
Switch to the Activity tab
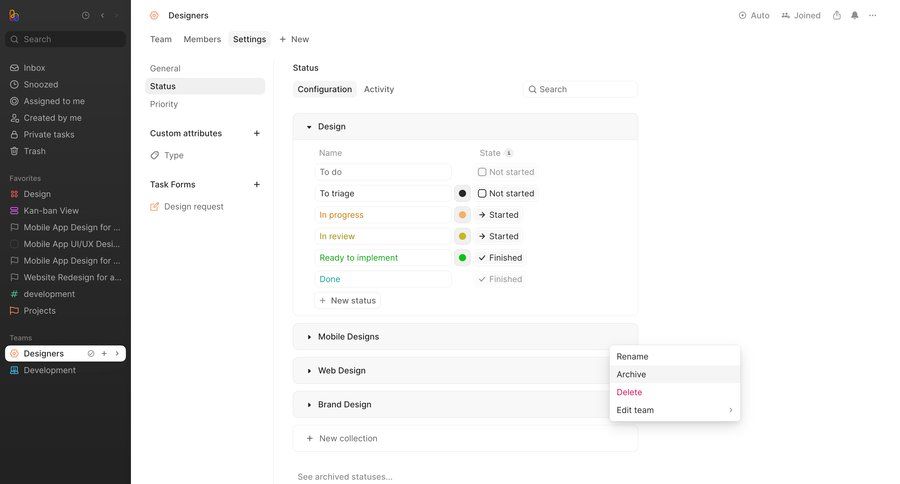[x=379, y=90]
